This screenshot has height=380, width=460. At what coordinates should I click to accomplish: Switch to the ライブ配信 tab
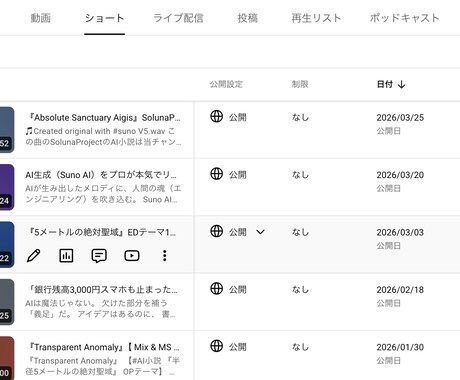[178, 18]
